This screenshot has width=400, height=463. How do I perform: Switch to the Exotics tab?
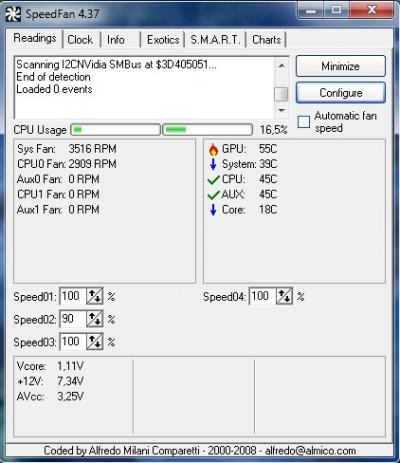click(163, 40)
